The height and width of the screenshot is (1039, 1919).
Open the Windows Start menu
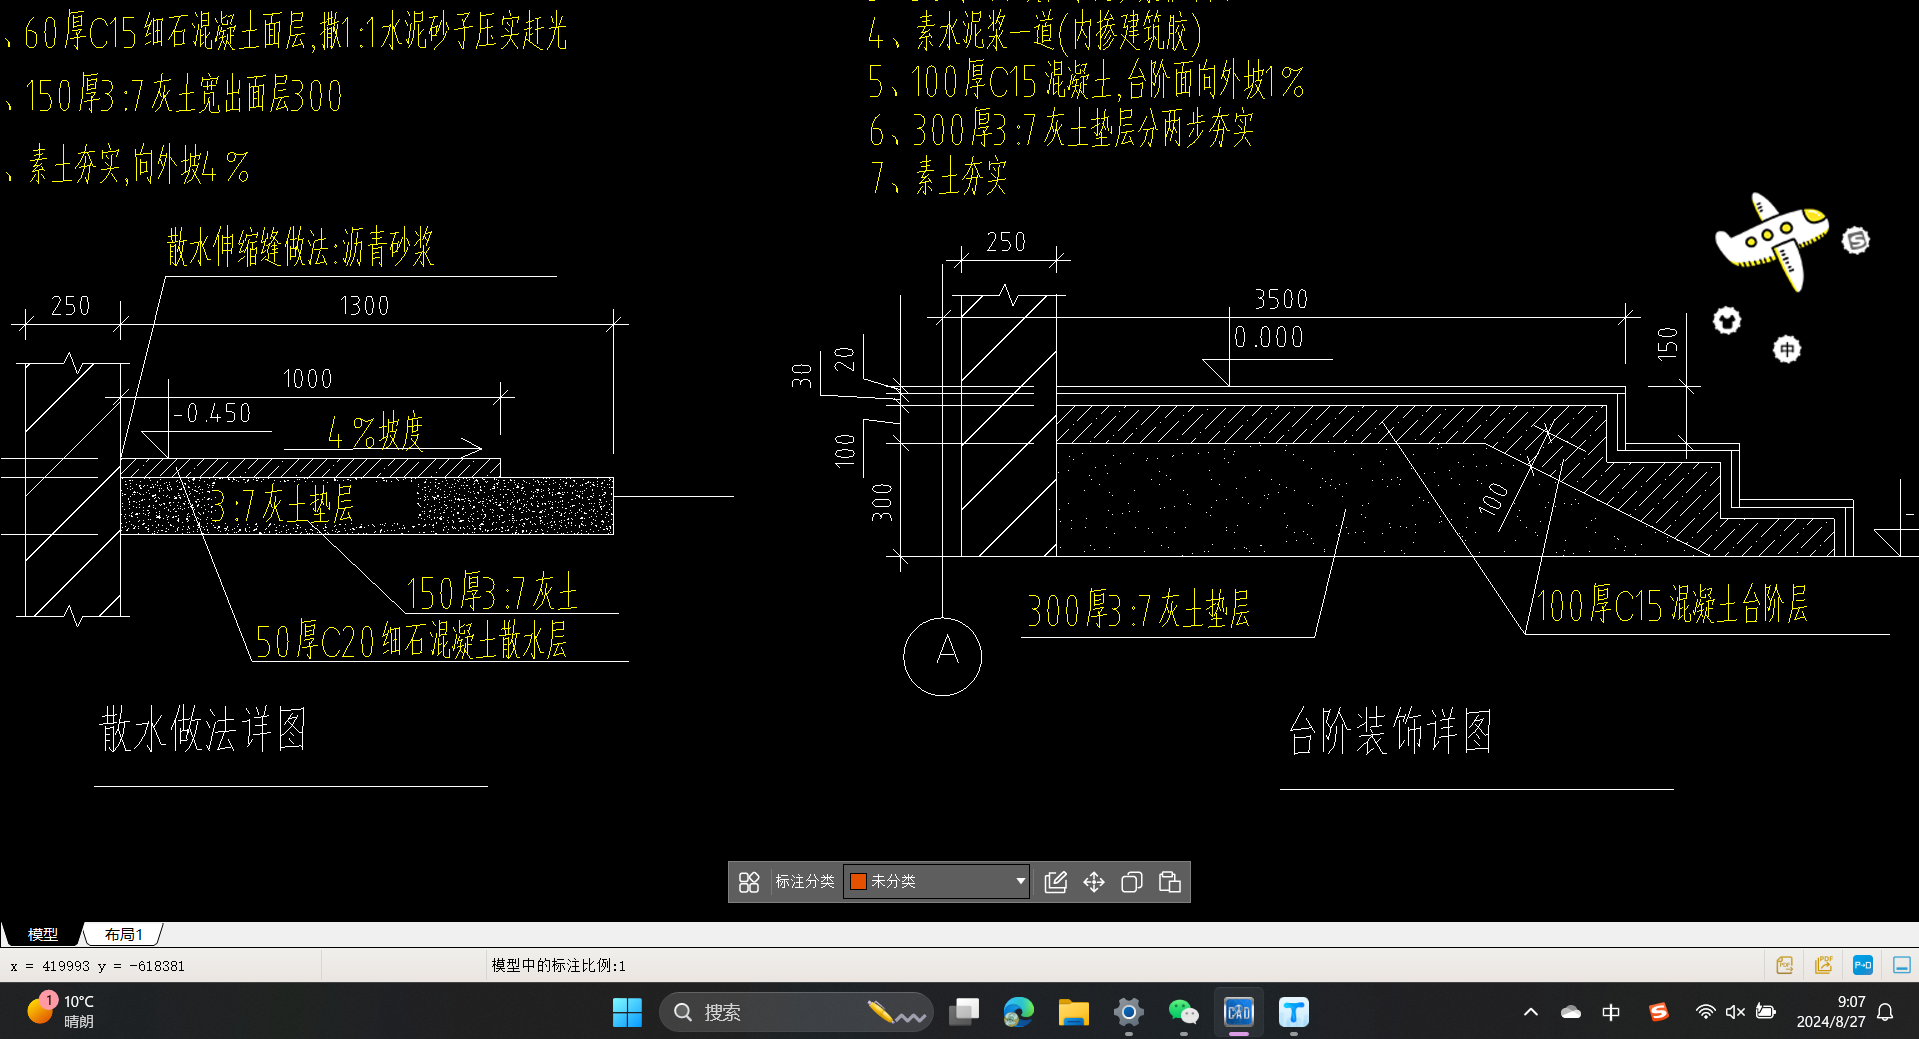coord(627,1012)
